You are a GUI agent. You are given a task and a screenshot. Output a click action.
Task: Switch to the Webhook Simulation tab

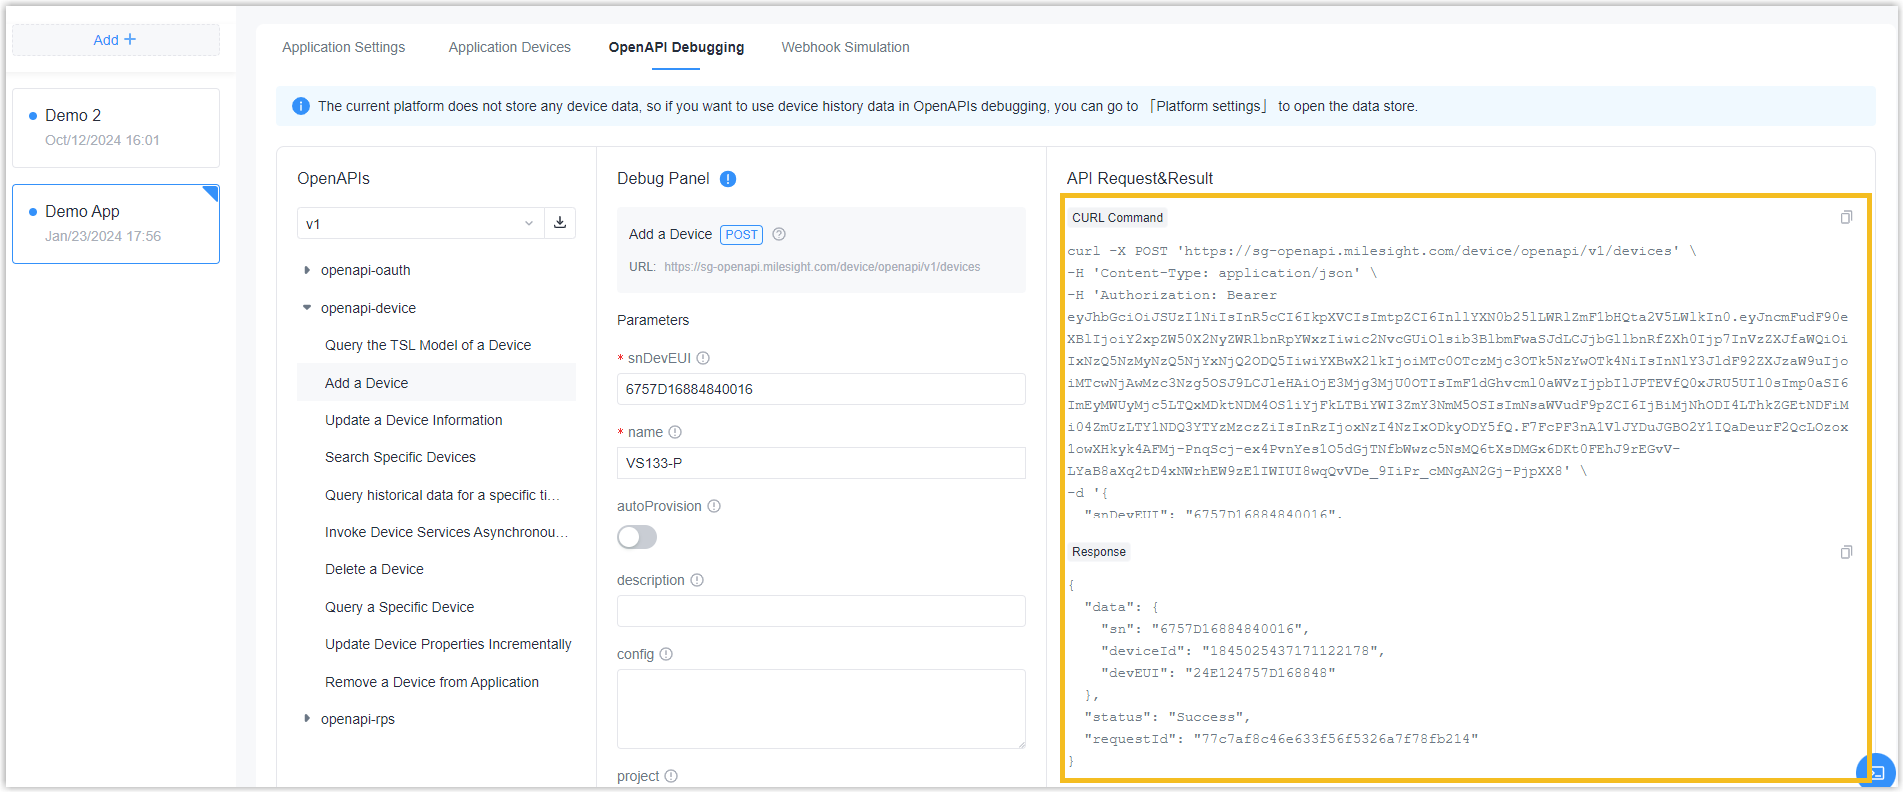pyautogui.click(x=845, y=47)
